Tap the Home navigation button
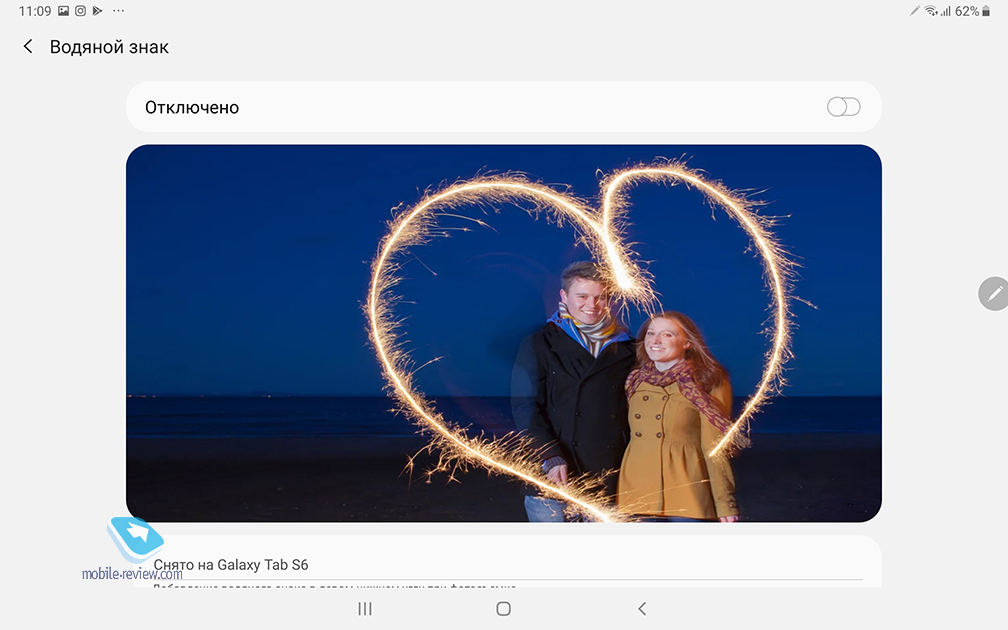The image size is (1008, 630). (503, 608)
